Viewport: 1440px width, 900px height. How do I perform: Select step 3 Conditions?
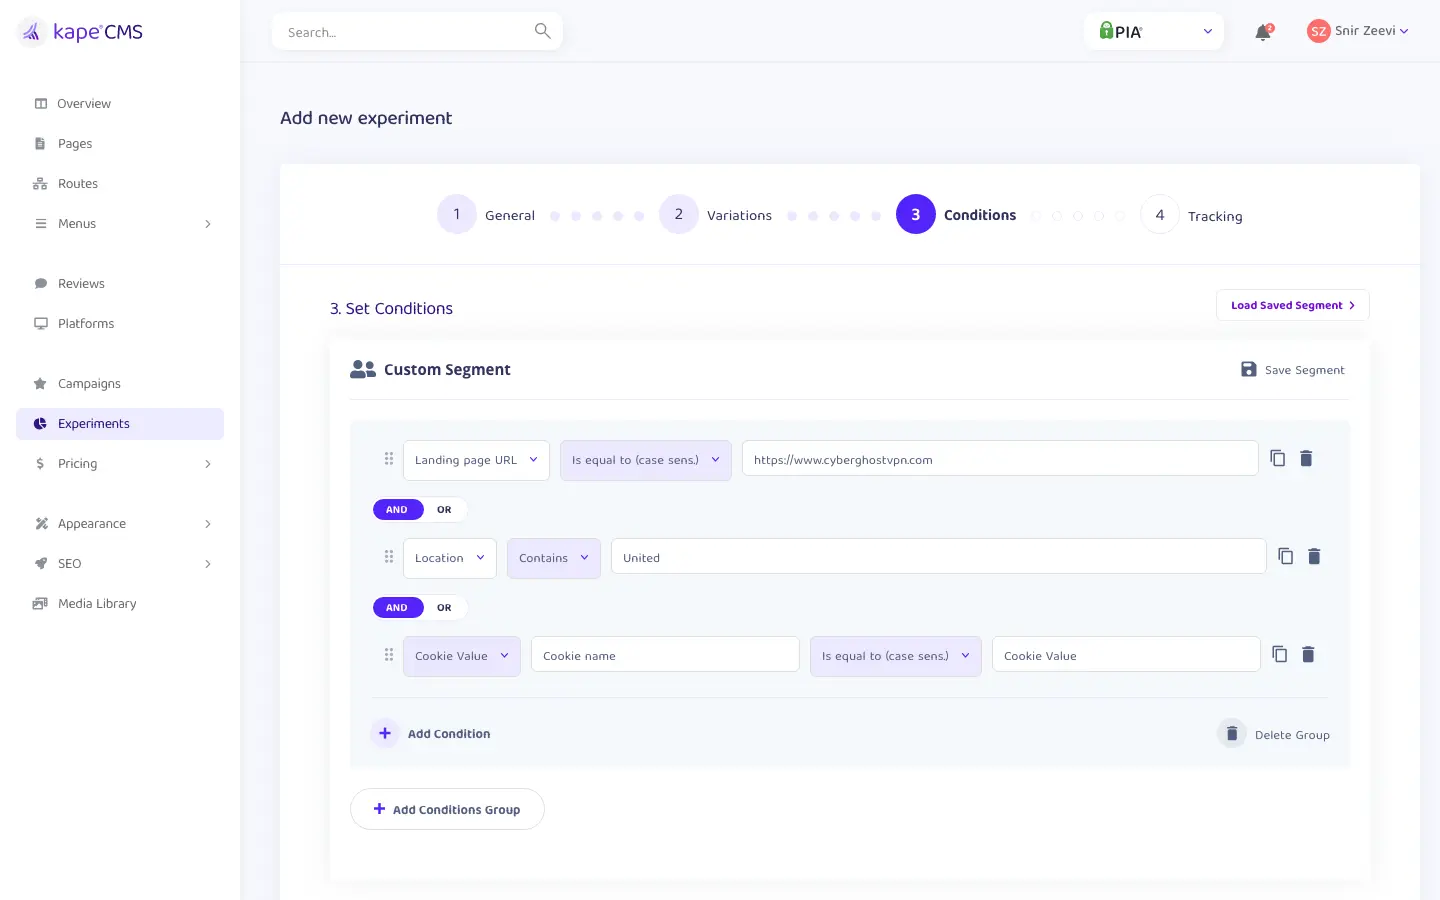click(956, 214)
